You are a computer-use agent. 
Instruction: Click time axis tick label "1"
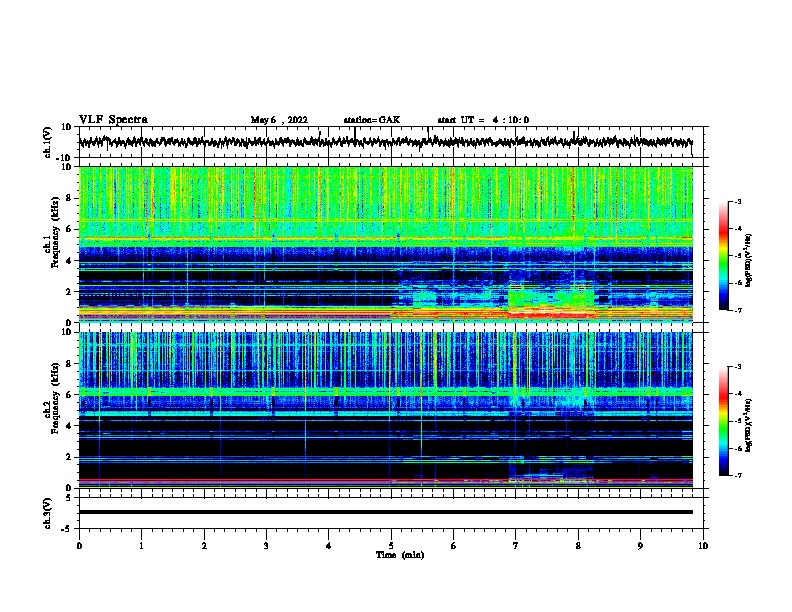click(141, 546)
